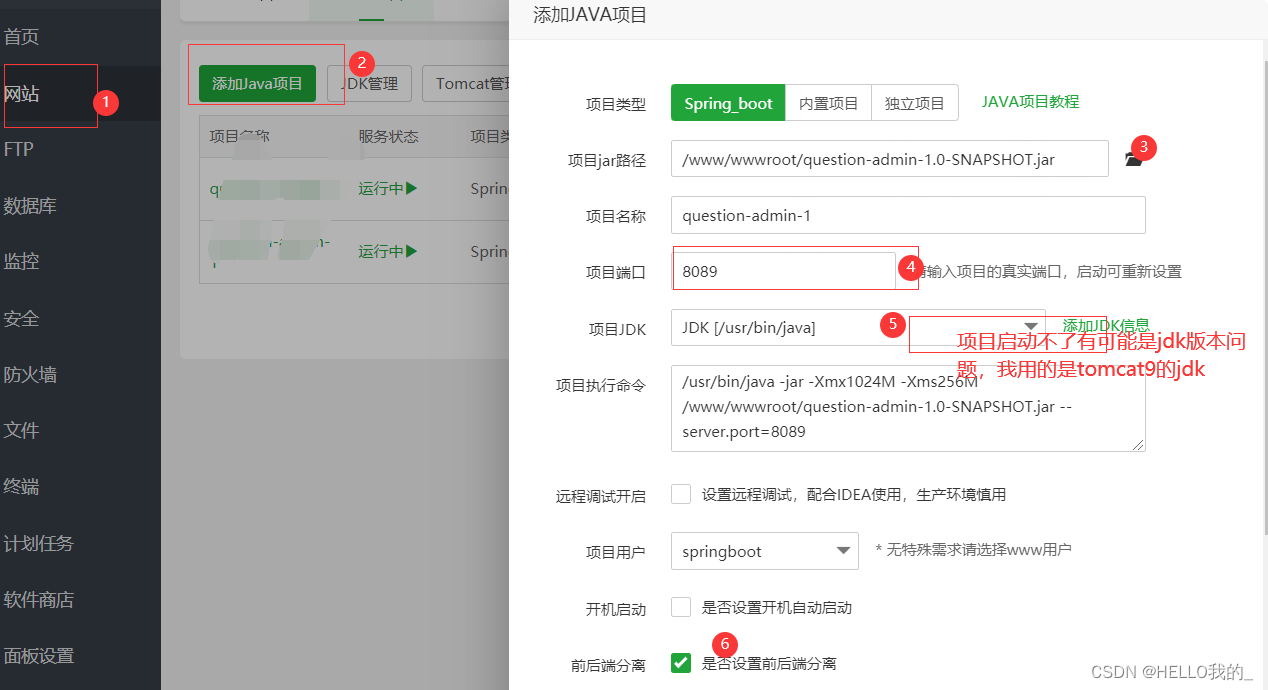Expand the JDK selector next to 添加JDK信息
This screenshot has height=690, width=1268.
(1031, 326)
